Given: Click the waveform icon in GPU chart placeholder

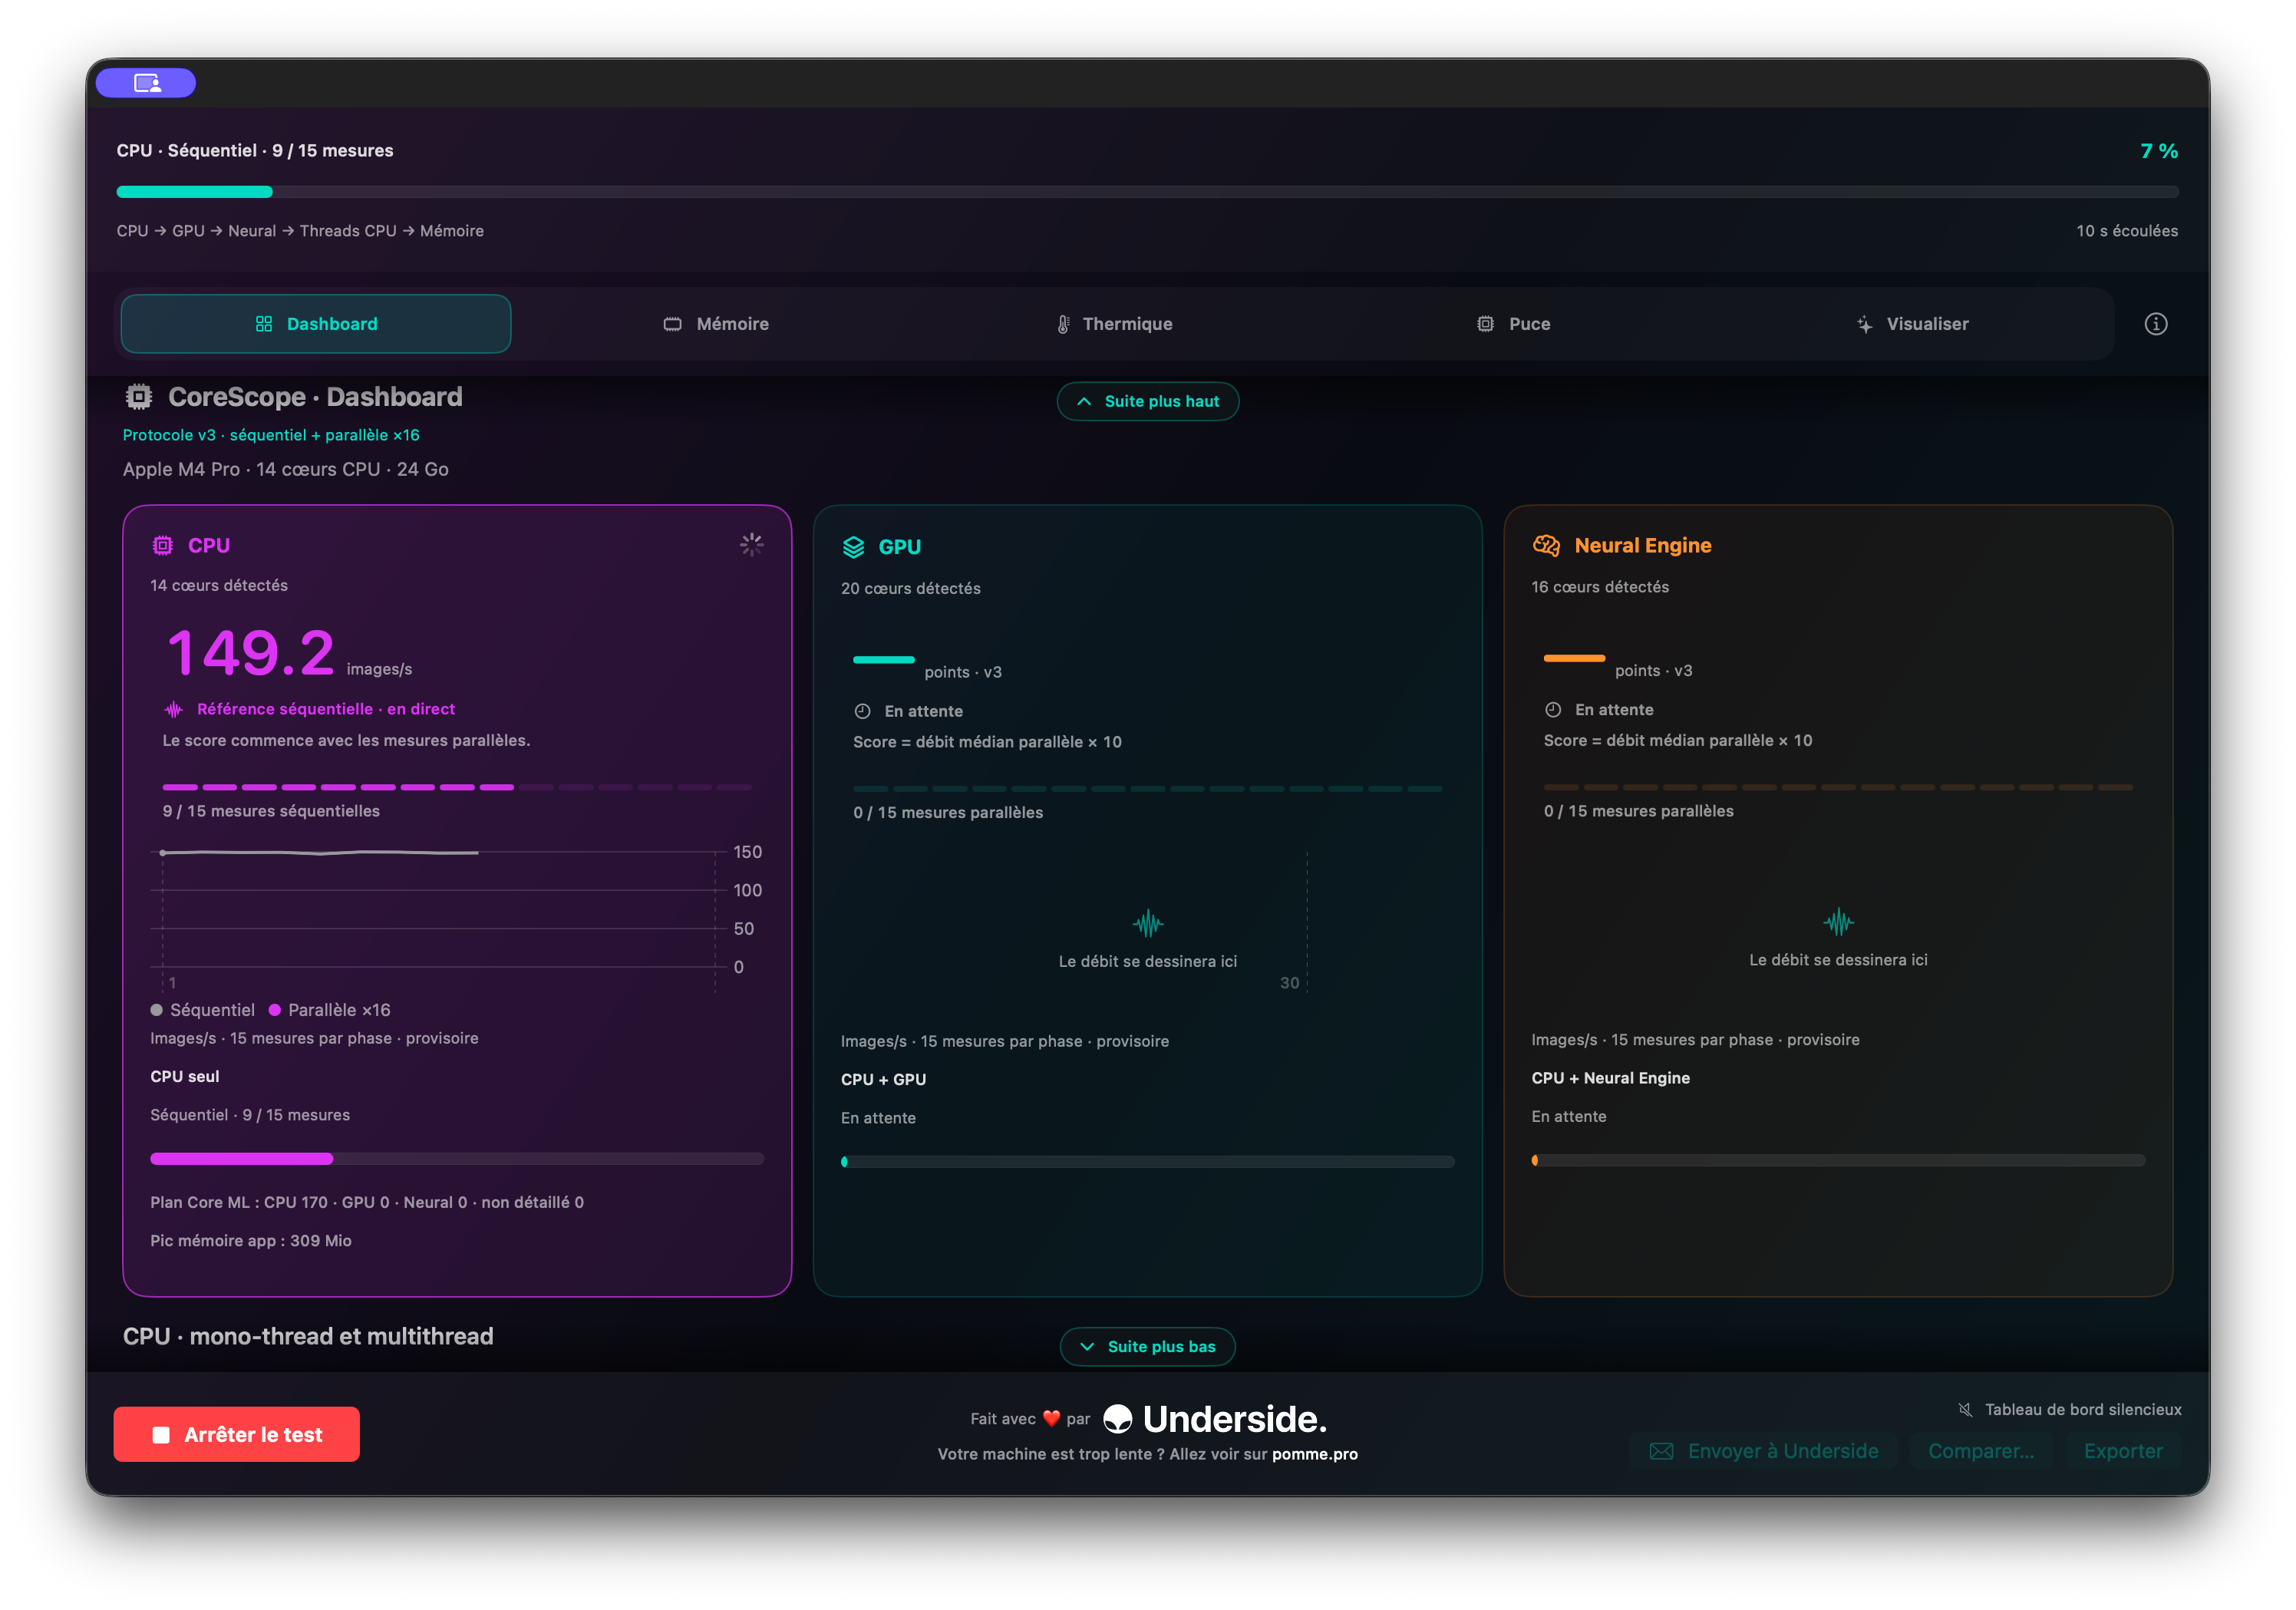Looking at the screenshot, I should [1148, 923].
